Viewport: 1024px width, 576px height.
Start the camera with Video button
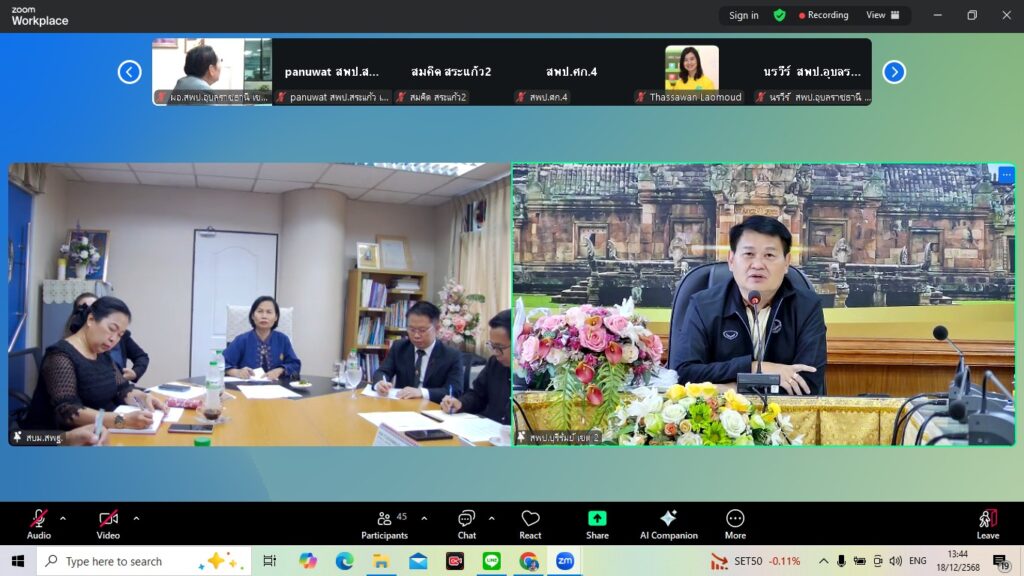point(108,524)
